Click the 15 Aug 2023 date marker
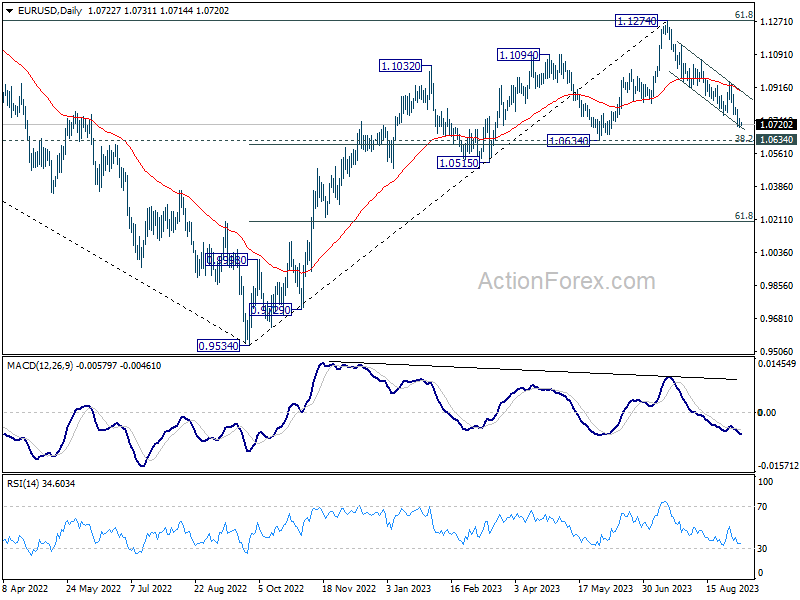The height and width of the screenshot is (600, 800). tap(733, 588)
